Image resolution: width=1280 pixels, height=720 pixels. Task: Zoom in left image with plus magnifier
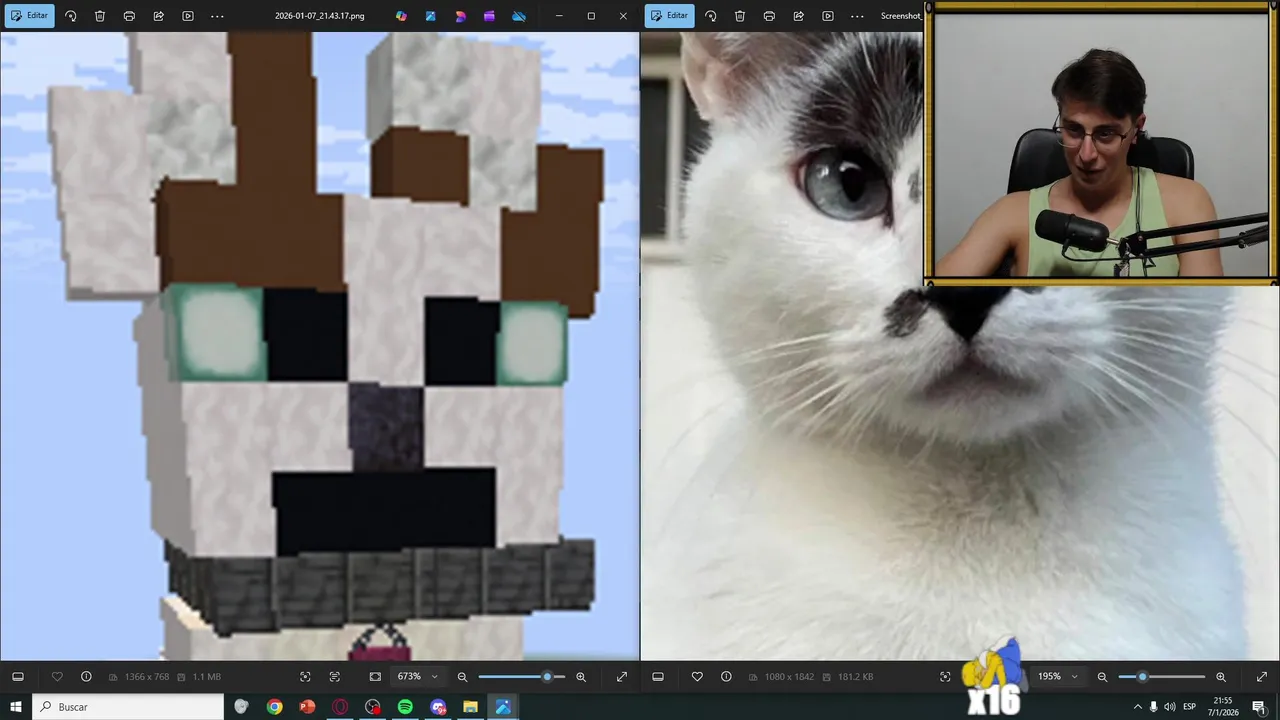click(581, 677)
